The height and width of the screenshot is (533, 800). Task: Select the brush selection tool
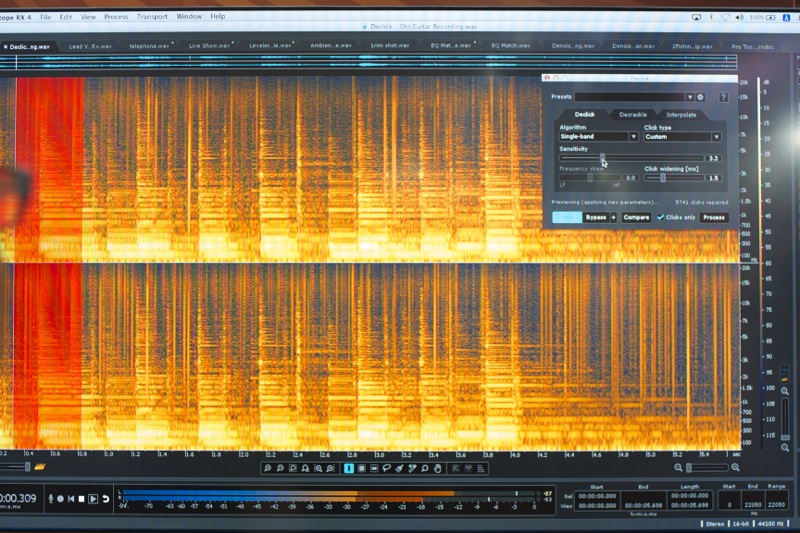click(x=399, y=468)
